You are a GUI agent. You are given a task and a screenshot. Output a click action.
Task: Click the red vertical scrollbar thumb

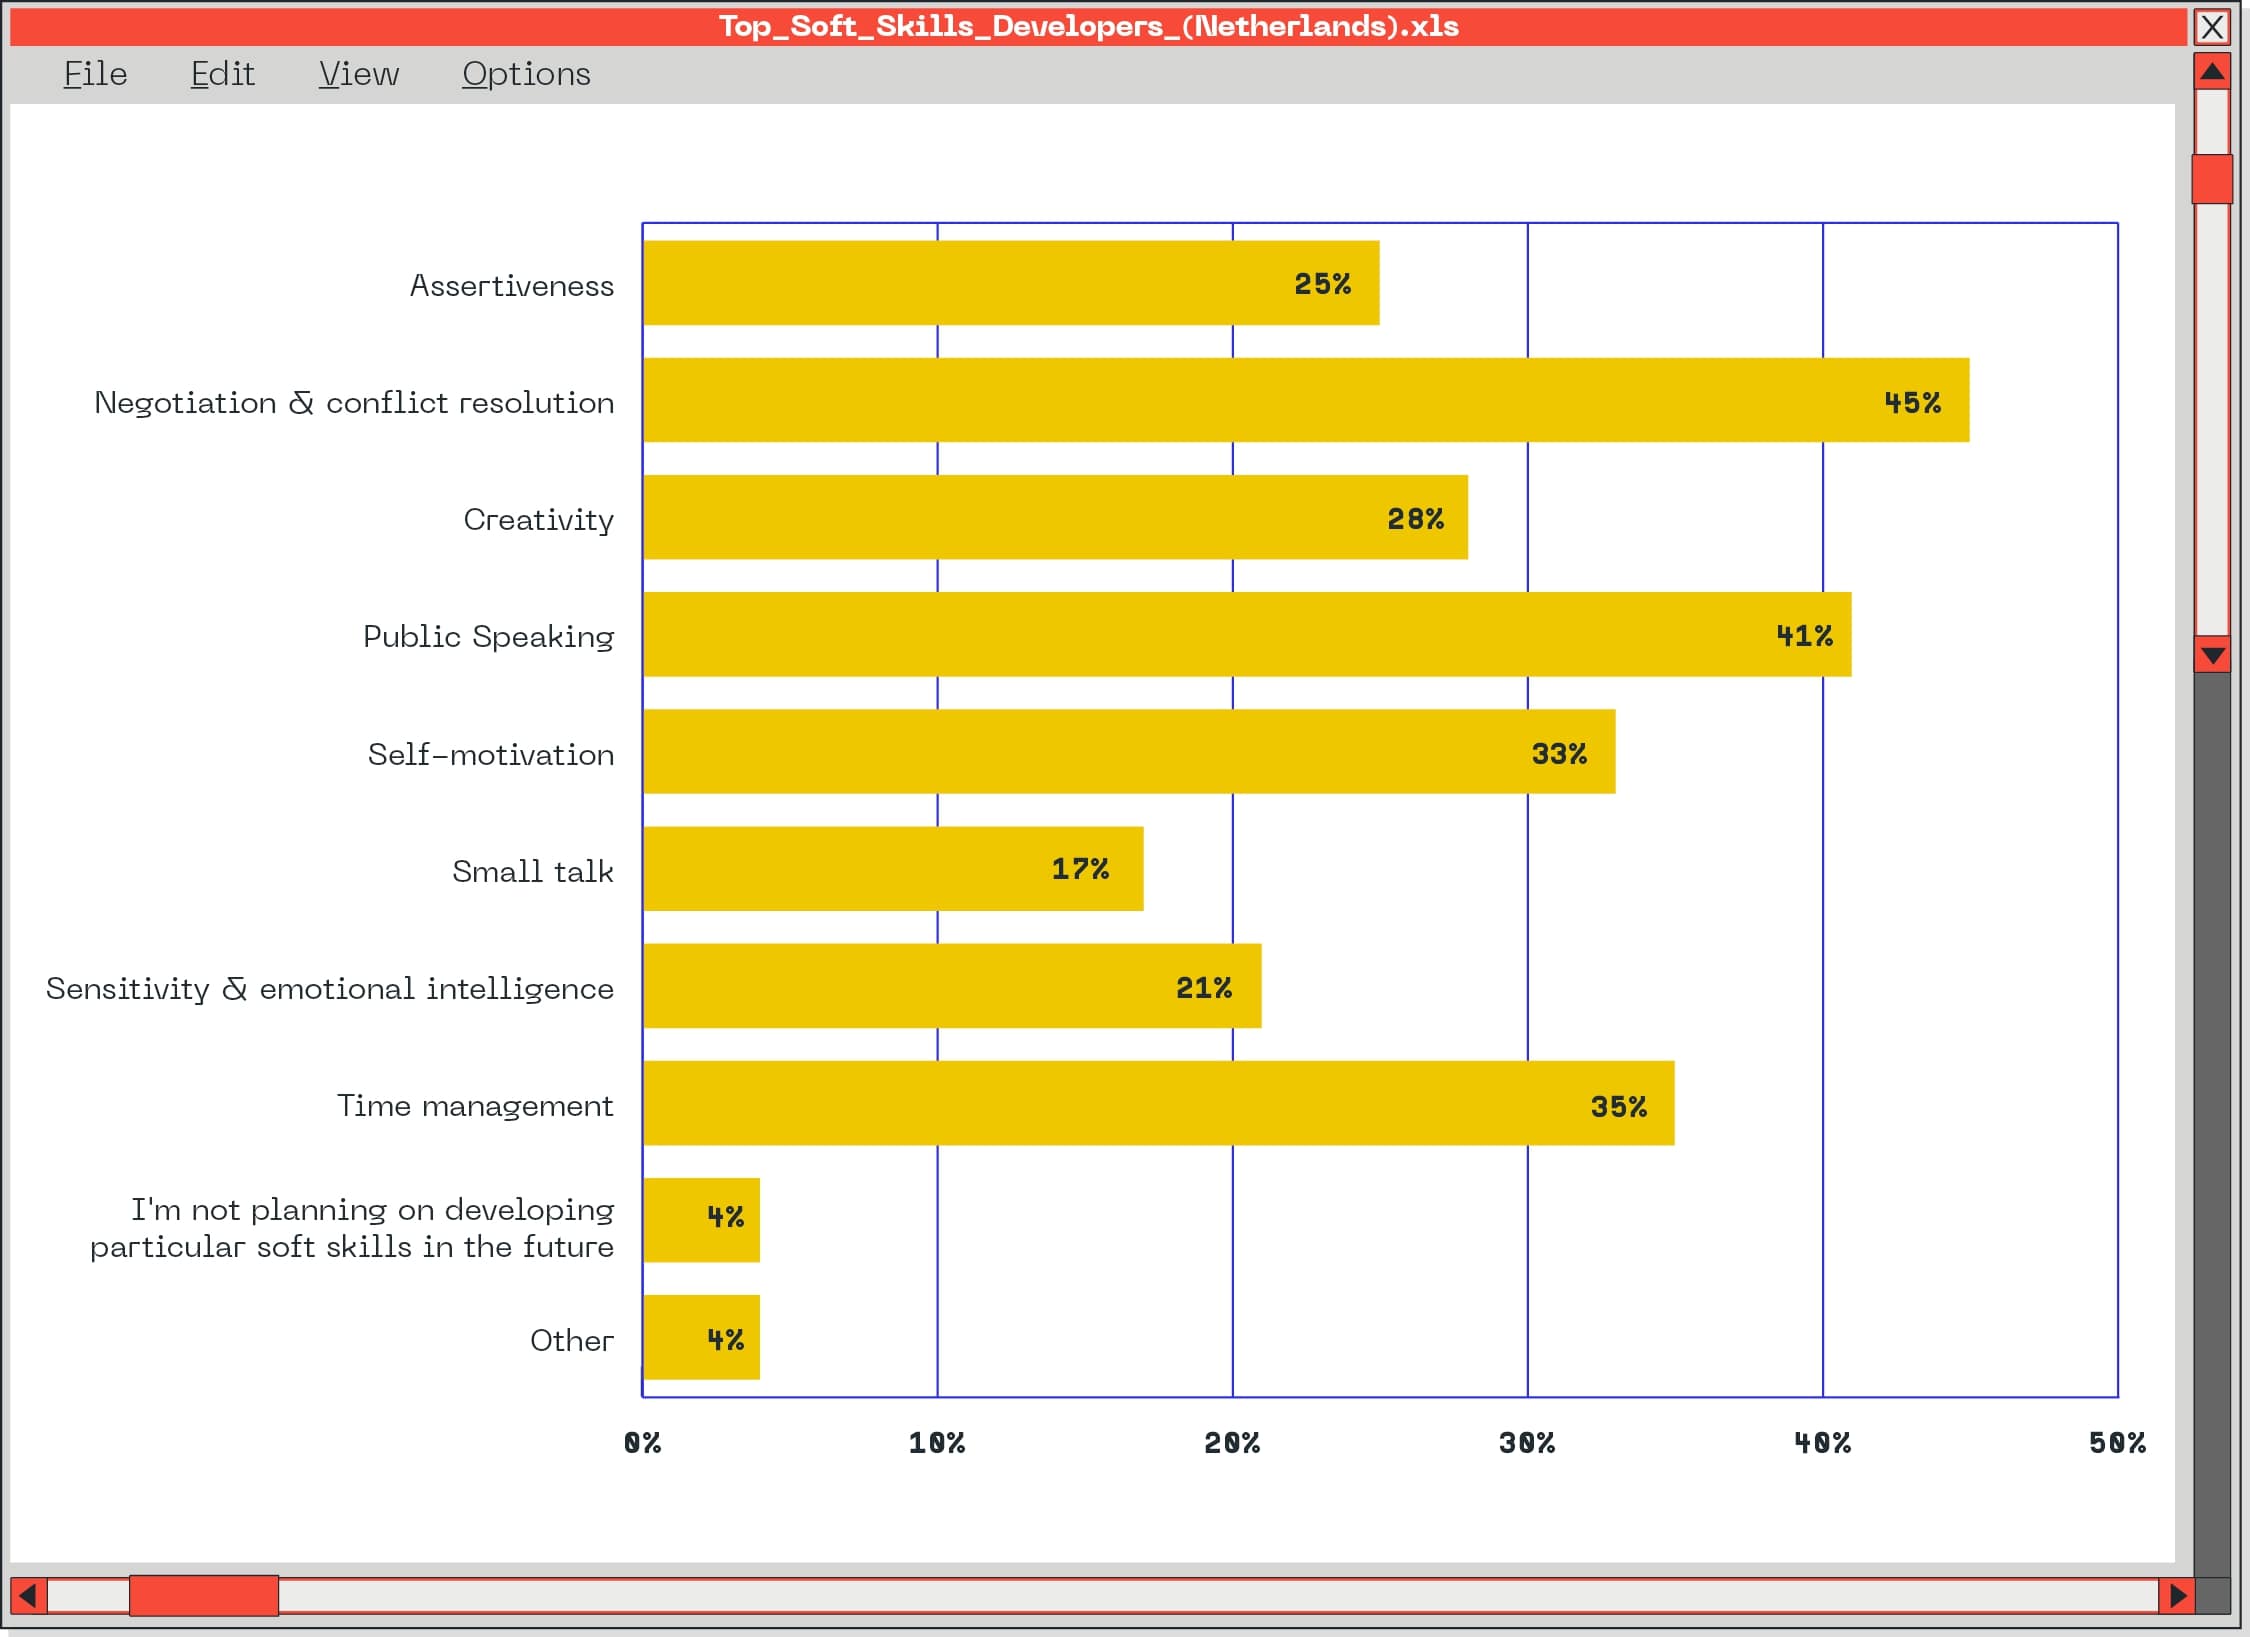[2212, 179]
